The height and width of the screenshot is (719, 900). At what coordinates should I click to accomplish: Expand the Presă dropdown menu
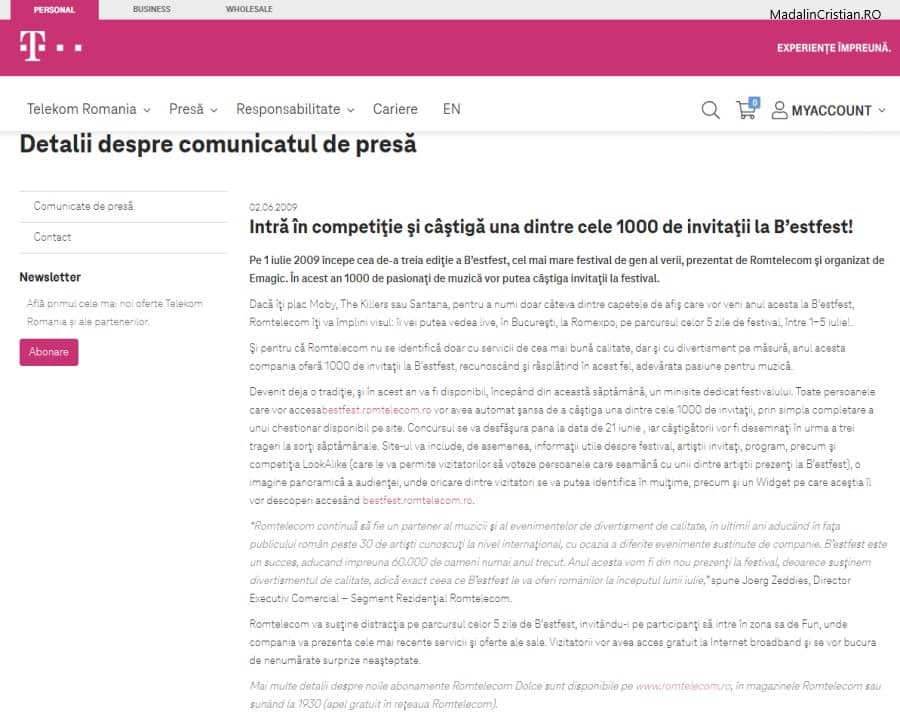[193, 109]
